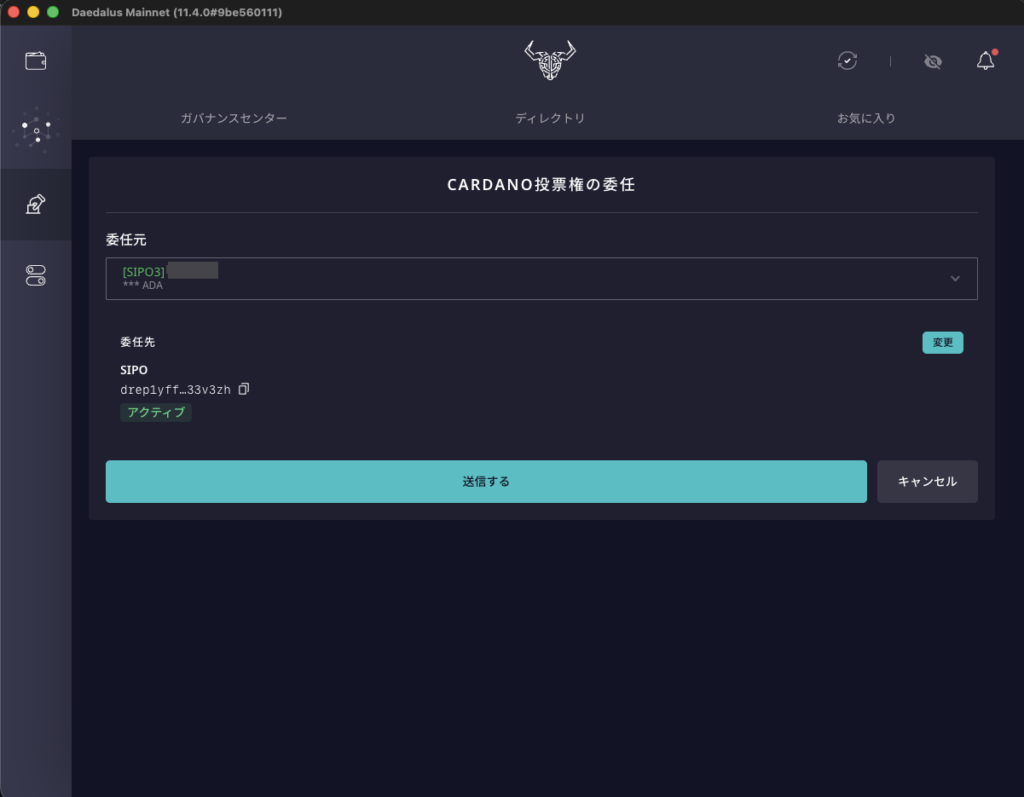Check the node sync status icon

847,61
